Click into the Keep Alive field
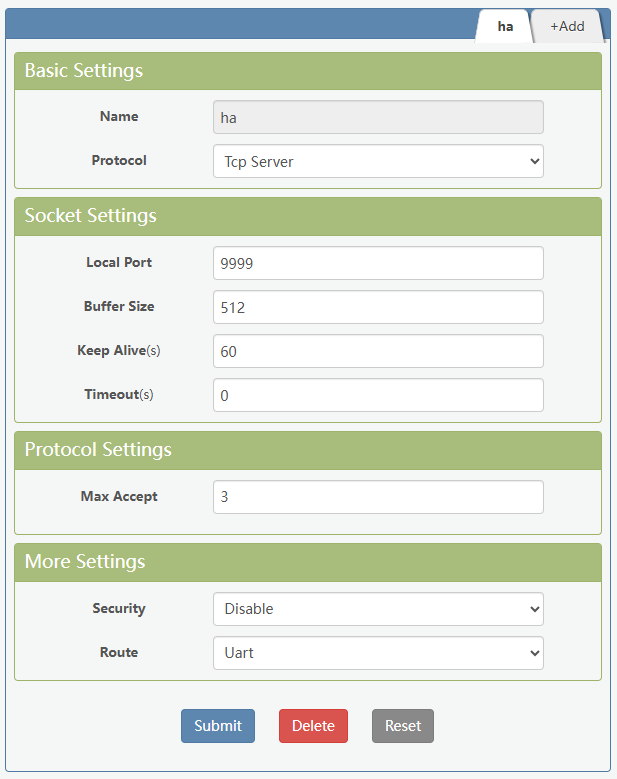Viewport: 617px width, 779px height. (x=378, y=351)
